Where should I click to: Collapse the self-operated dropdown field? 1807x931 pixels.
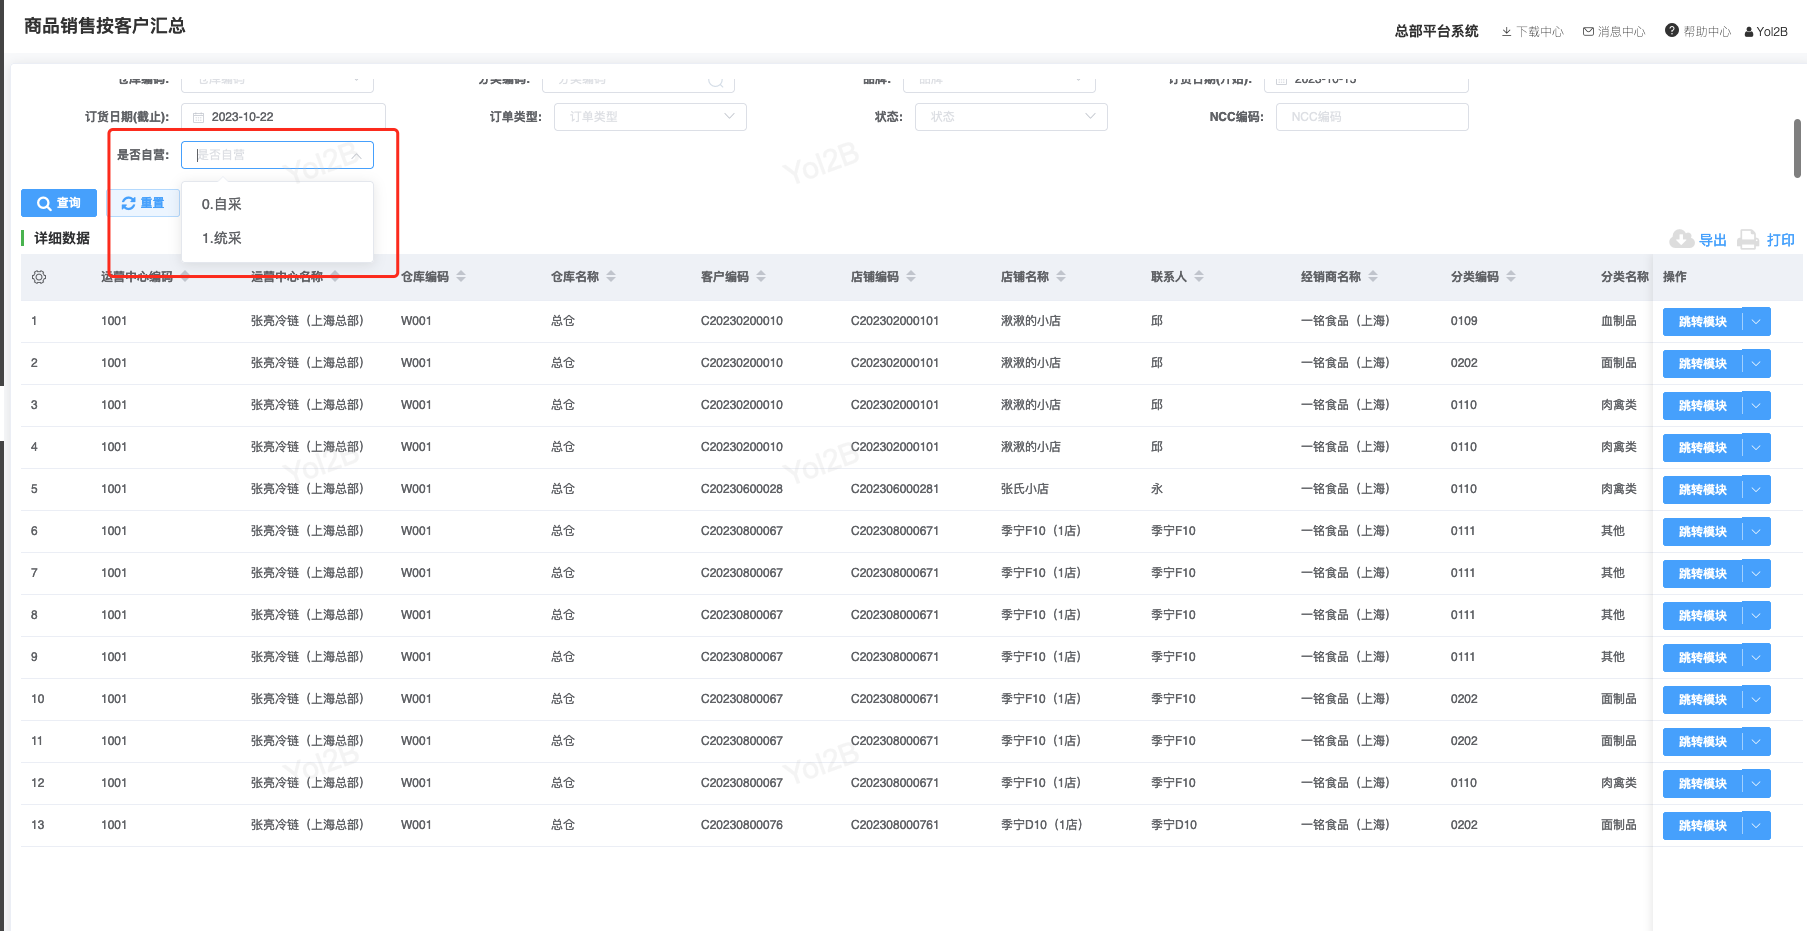pyautogui.click(x=356, y=155)
